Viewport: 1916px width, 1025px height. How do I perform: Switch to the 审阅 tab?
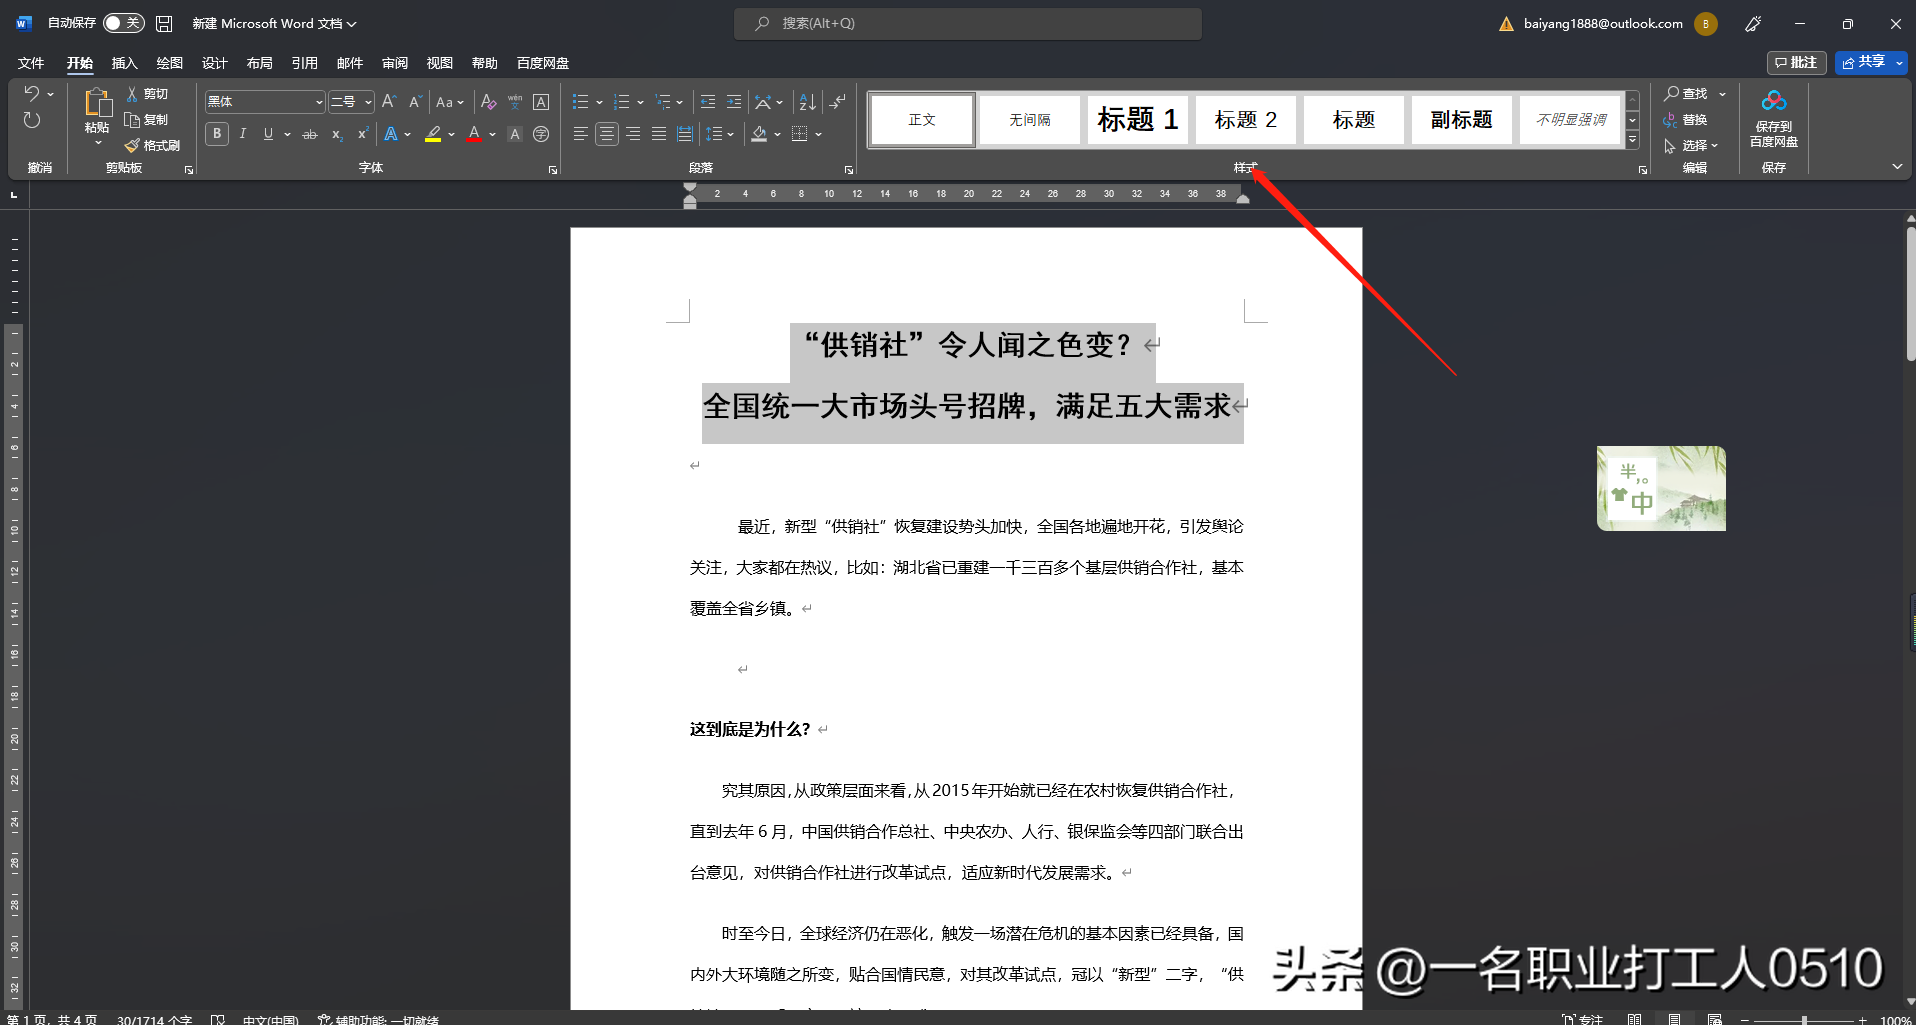coord(394,63)
